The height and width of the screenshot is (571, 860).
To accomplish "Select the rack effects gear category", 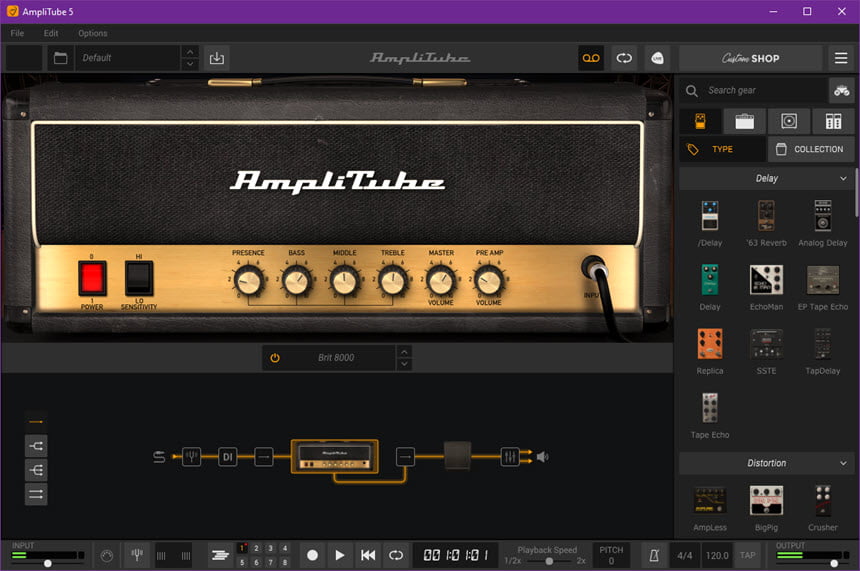I will click(833, 121).
